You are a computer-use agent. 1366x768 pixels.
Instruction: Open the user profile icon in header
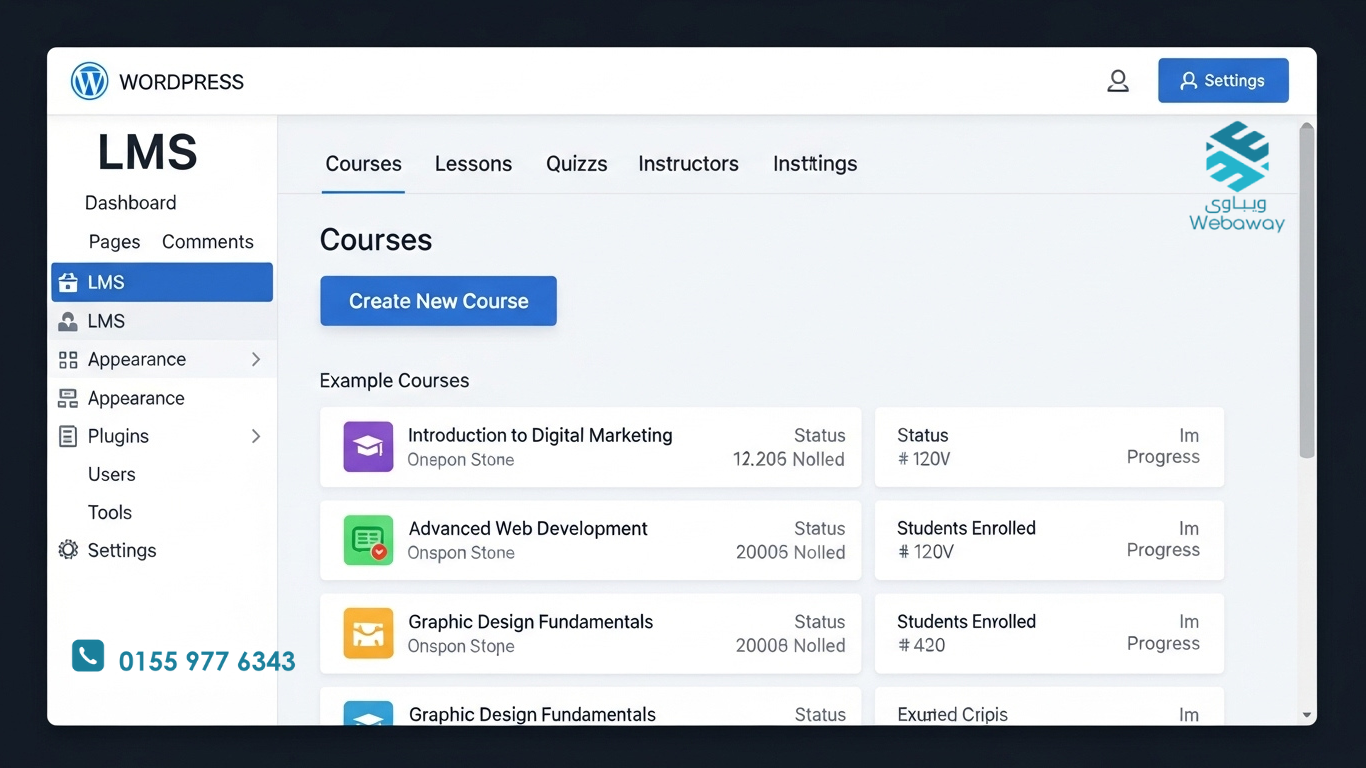point(1117,81)
